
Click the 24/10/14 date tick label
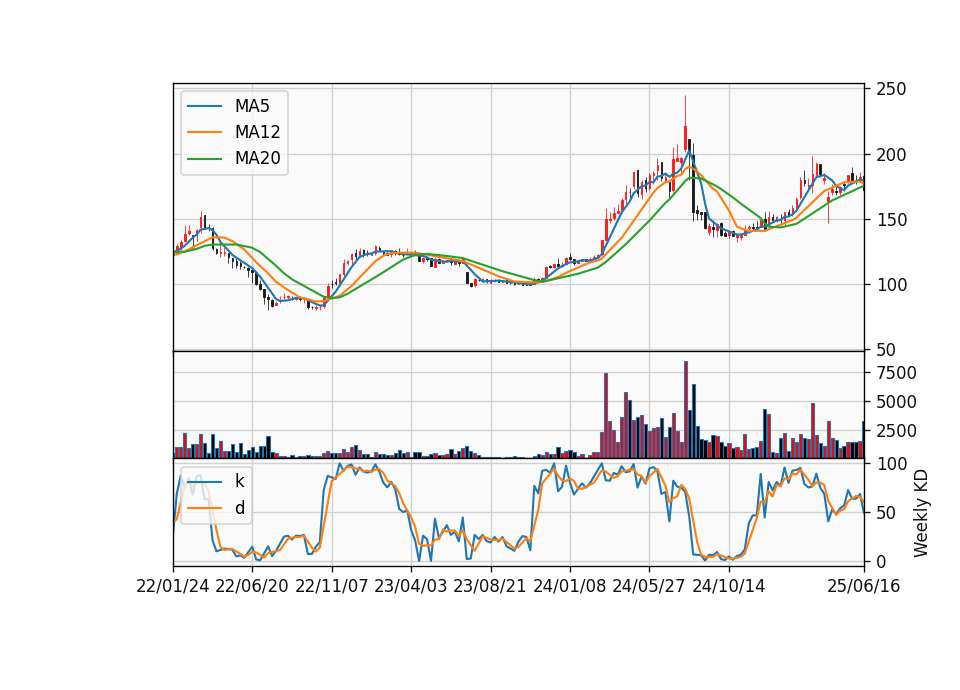click(x=729, y=586)
